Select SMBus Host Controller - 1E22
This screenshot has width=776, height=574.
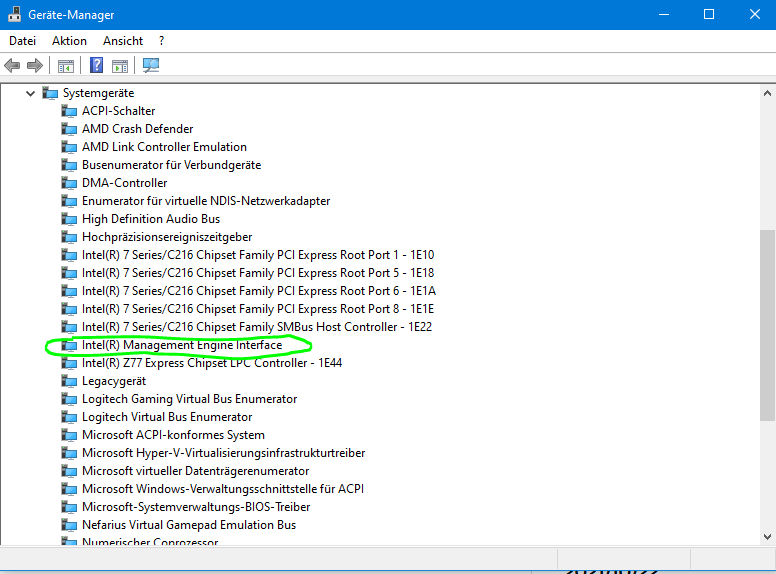tap(257, 327)
